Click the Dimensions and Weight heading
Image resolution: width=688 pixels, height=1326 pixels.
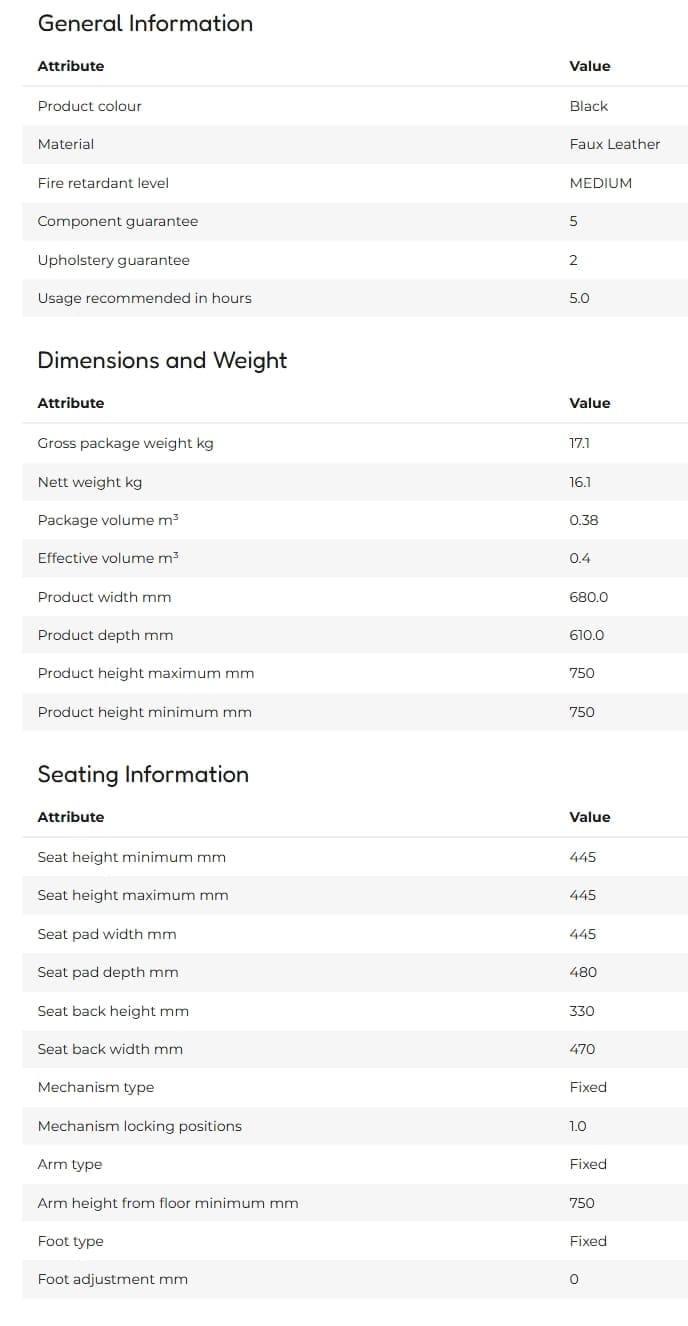click(162, 360)
